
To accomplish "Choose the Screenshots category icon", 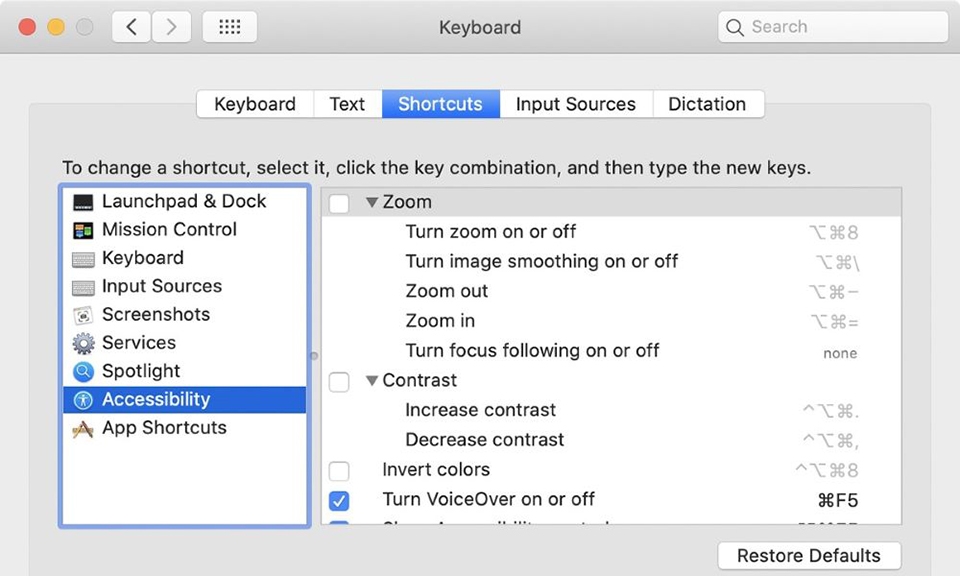I will 83,315.
